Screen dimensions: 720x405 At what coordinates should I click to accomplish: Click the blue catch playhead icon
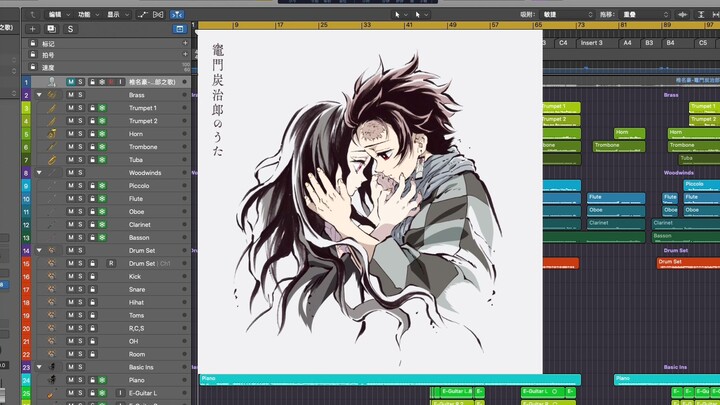click(x=177, y=15)
